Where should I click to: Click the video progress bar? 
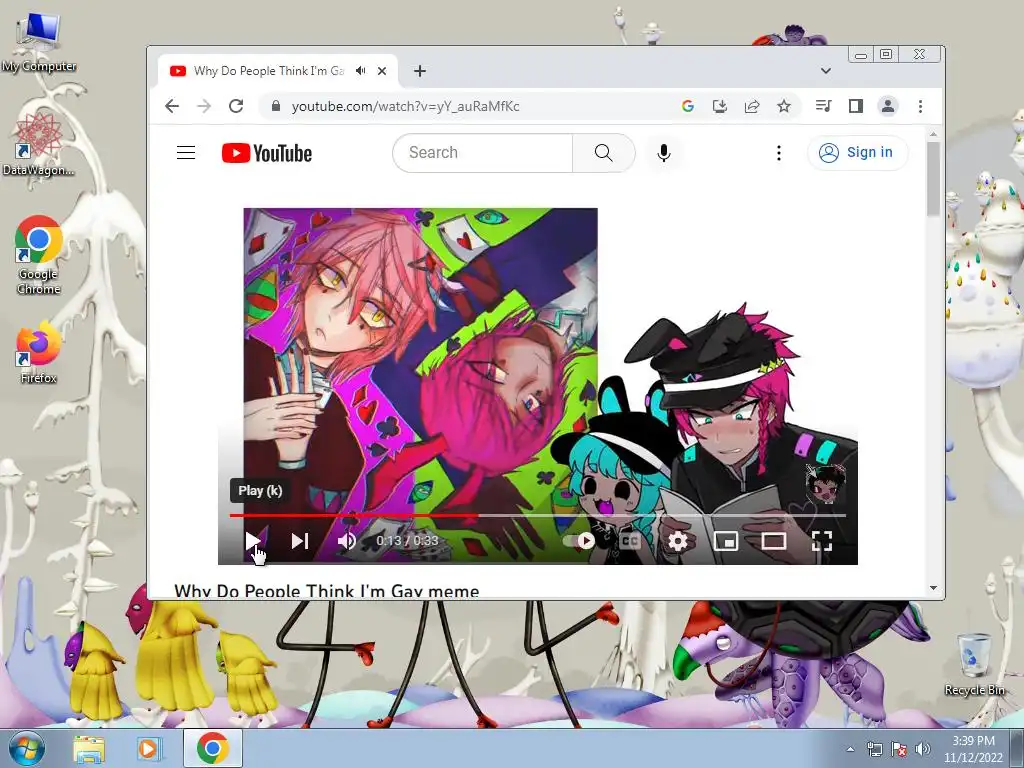click(537, 515)
